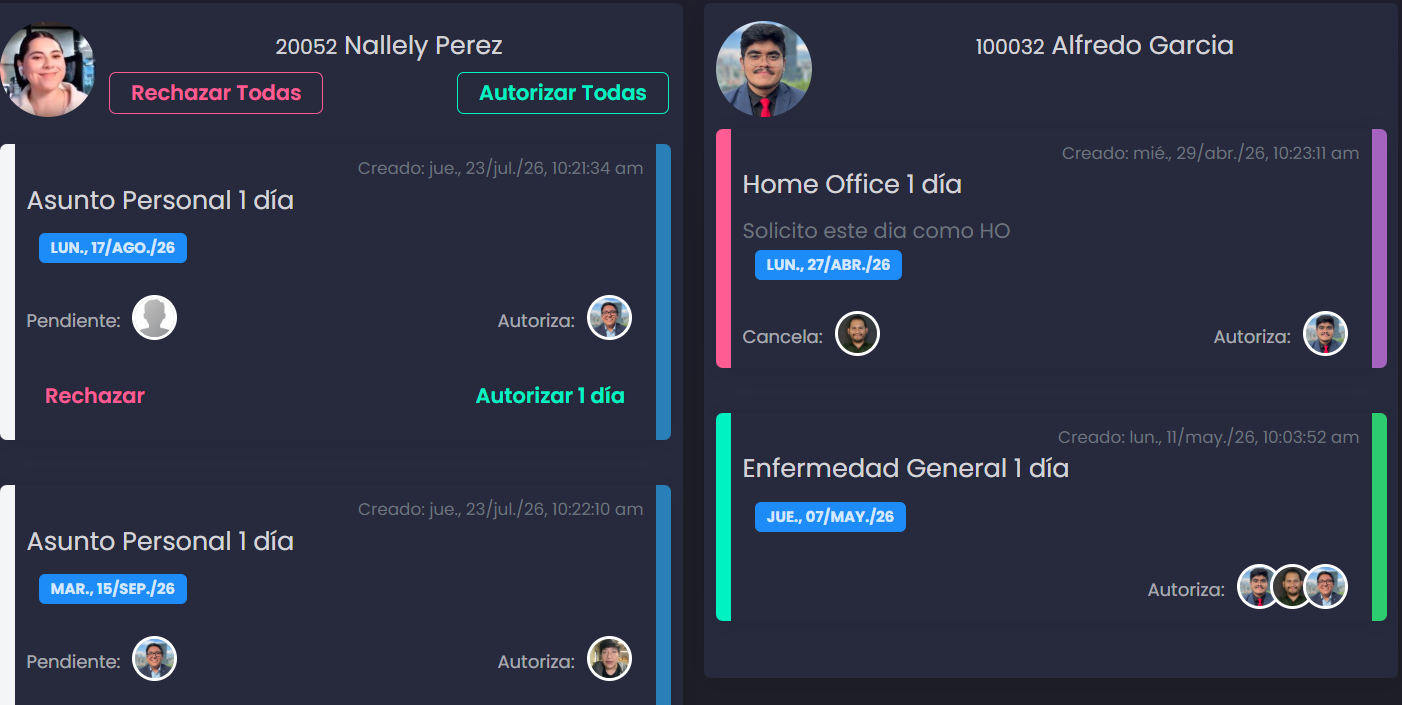The width and height of the screenshot is (1402, 705).
Task: Select the MAR., 15/SEP./26 date badge
Action: [x=113, y=589]
